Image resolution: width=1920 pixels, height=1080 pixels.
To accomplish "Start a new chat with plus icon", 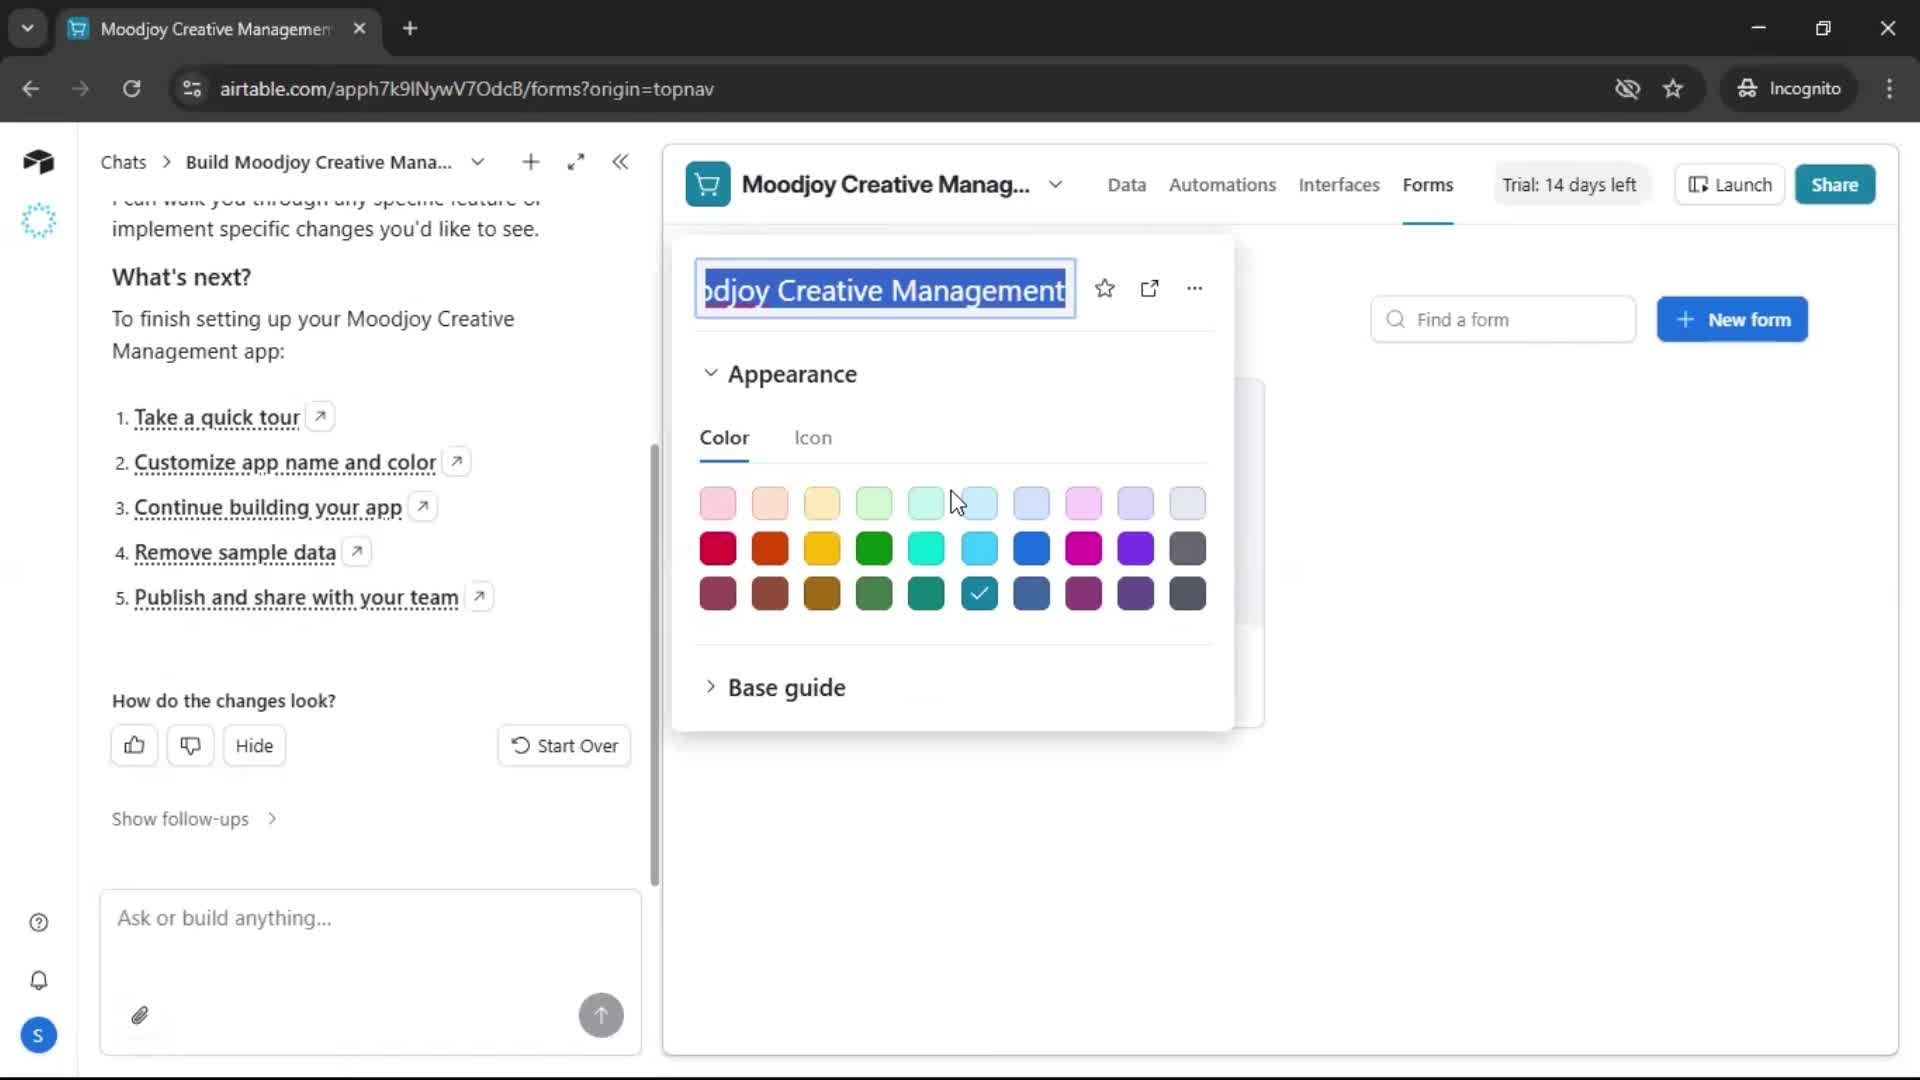I will click(x=530, y=162).
